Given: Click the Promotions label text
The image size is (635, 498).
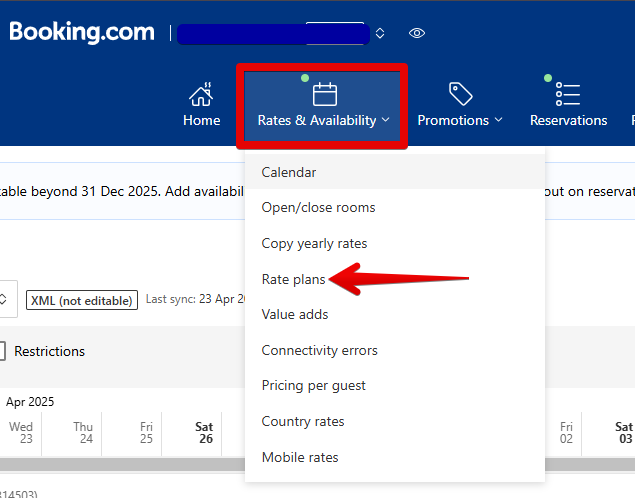Looking at the screenshot, I should [x=453, y=120].
